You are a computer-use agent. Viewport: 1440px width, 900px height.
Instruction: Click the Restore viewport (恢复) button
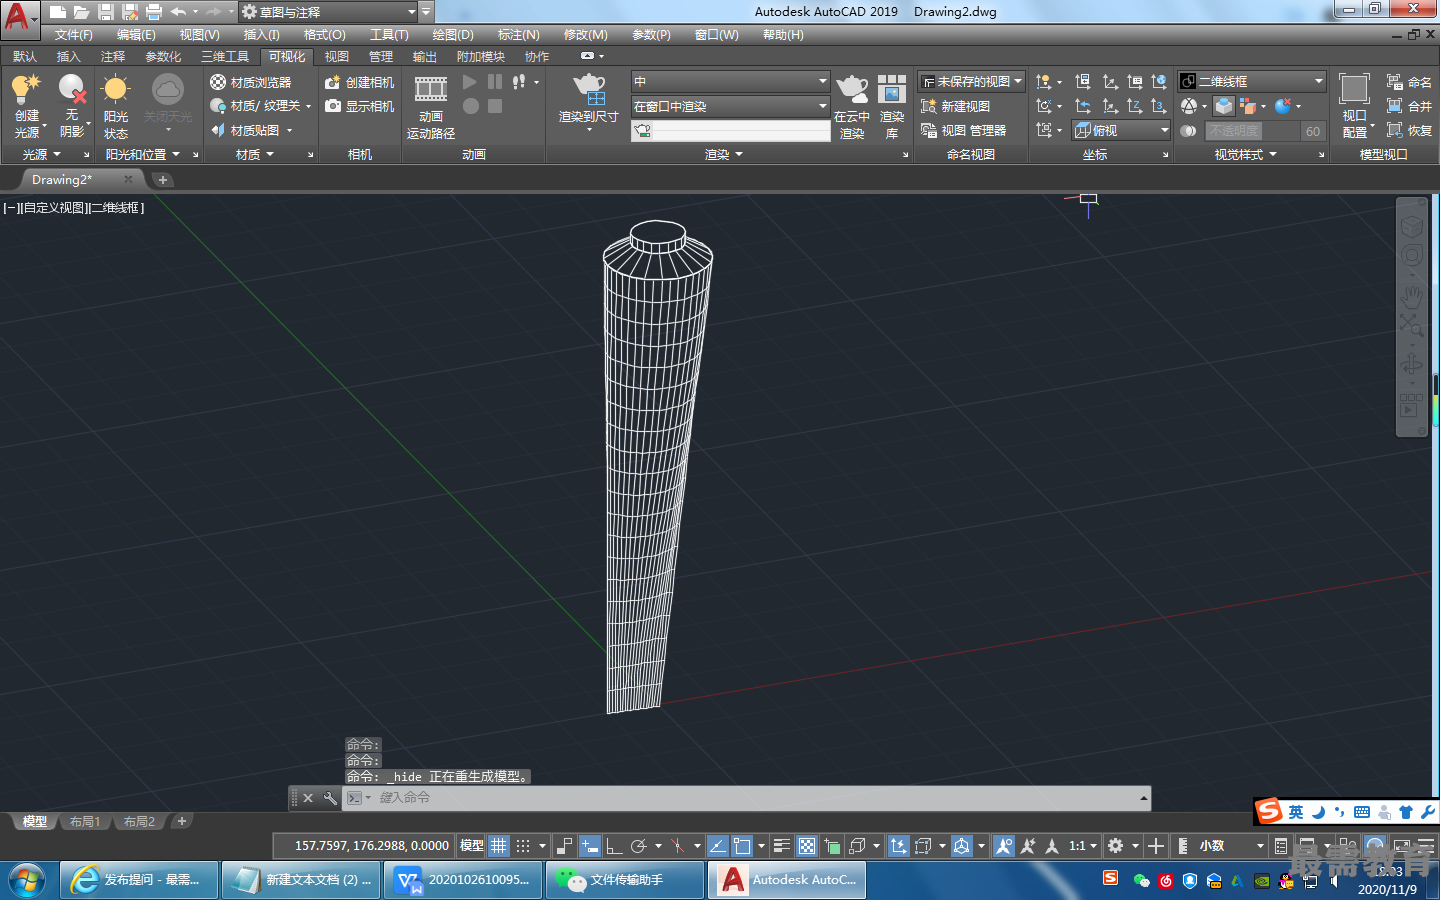[x=1409, y=130]
